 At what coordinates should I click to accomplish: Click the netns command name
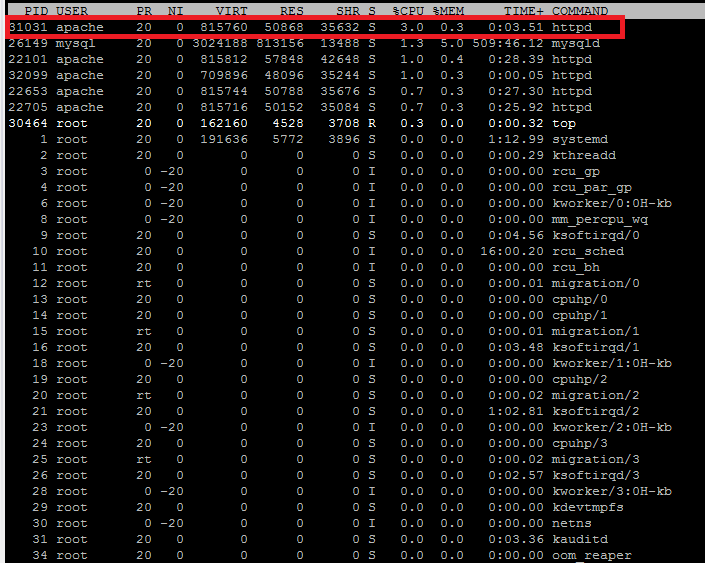(572, 523)
